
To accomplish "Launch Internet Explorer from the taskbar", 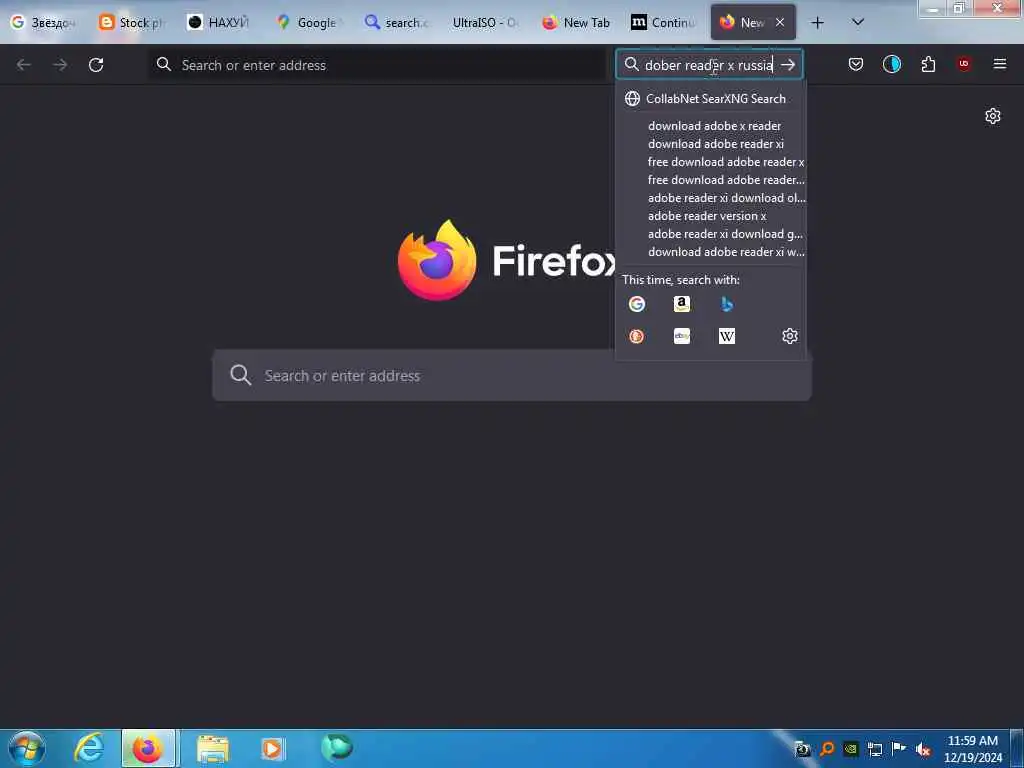I will coord(89,748).
